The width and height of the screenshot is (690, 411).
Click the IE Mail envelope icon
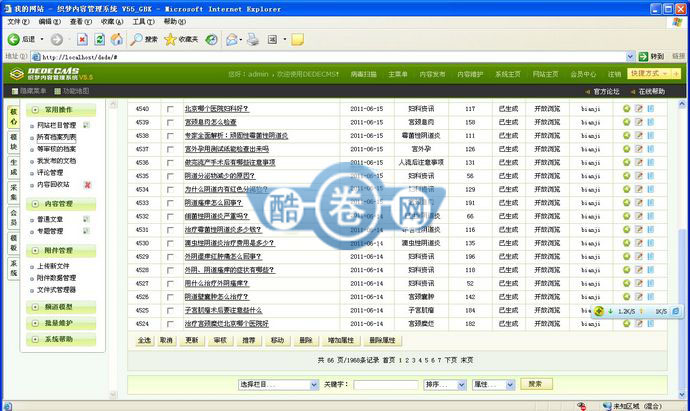click(231, 40)
